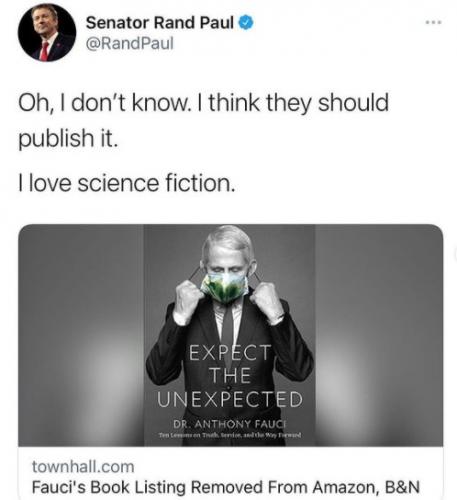Open the 'Fauci's Book Listing Removed' headline

(226, 487)
